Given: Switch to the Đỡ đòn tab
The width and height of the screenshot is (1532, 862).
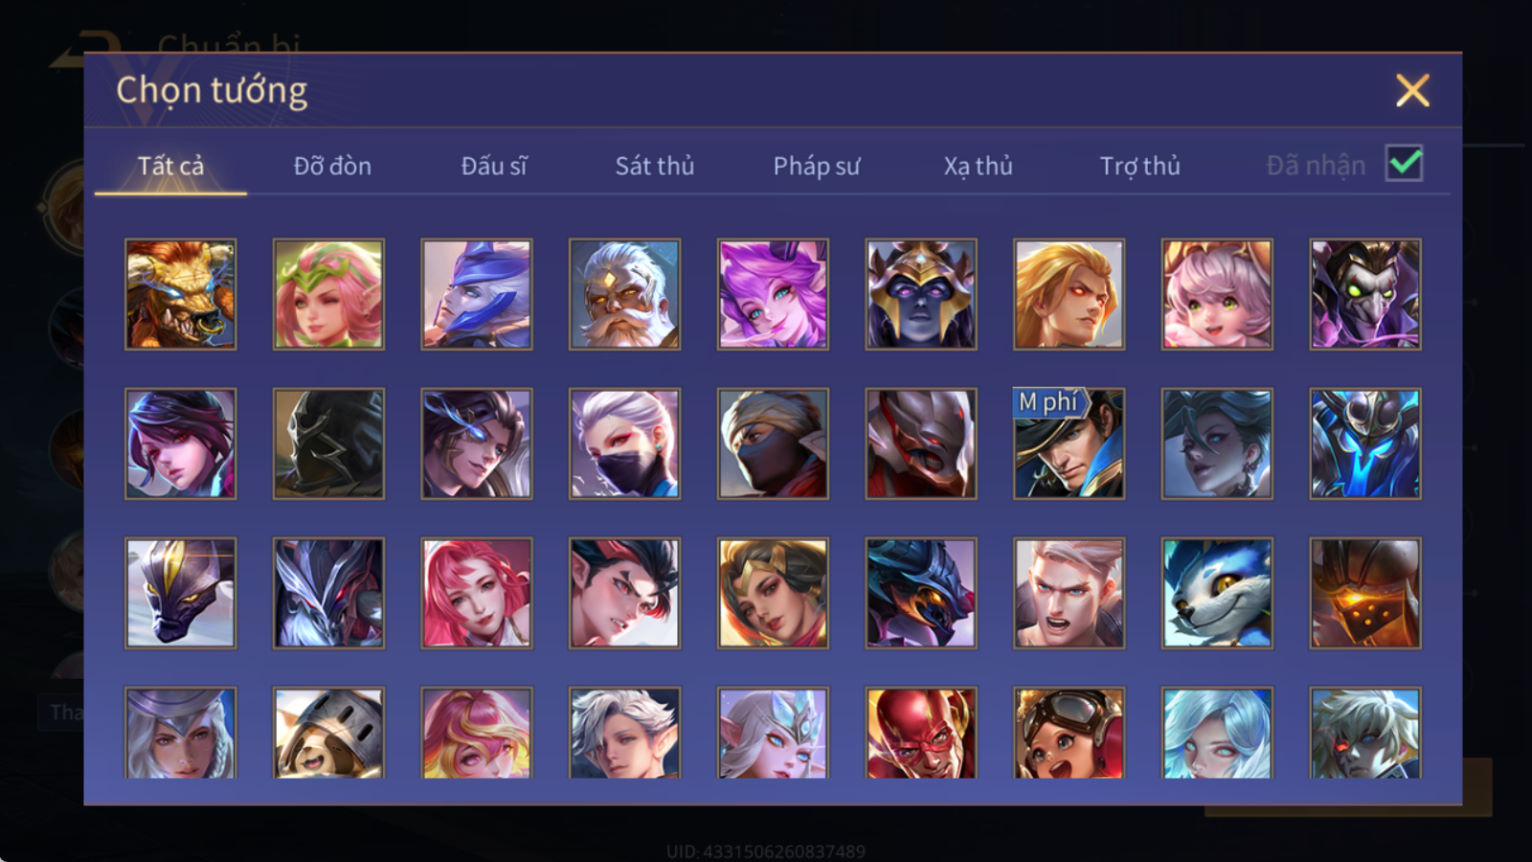Looking at the screenshot, I should (x=332, y=166).
